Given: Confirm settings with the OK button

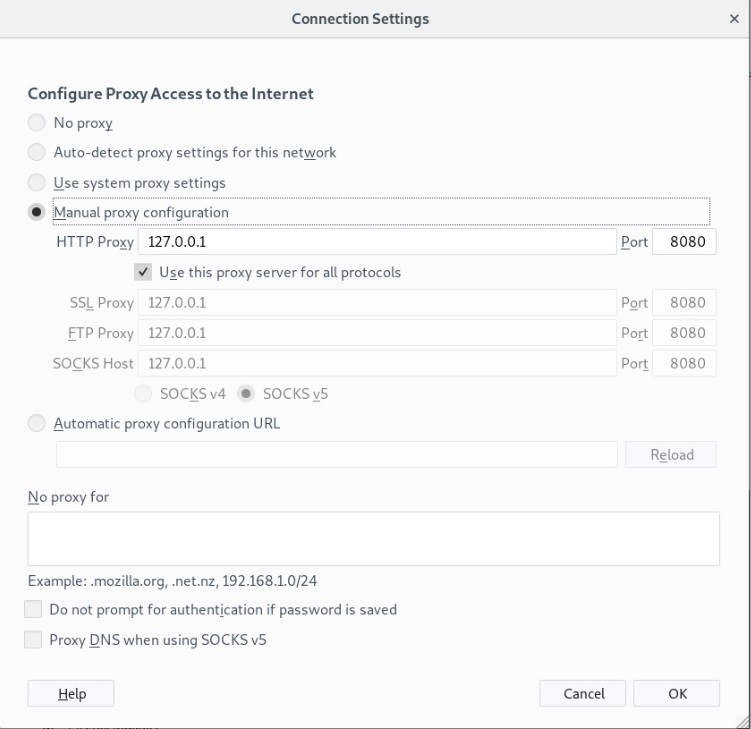Looking at the screenshot, I should pos(678,694).
